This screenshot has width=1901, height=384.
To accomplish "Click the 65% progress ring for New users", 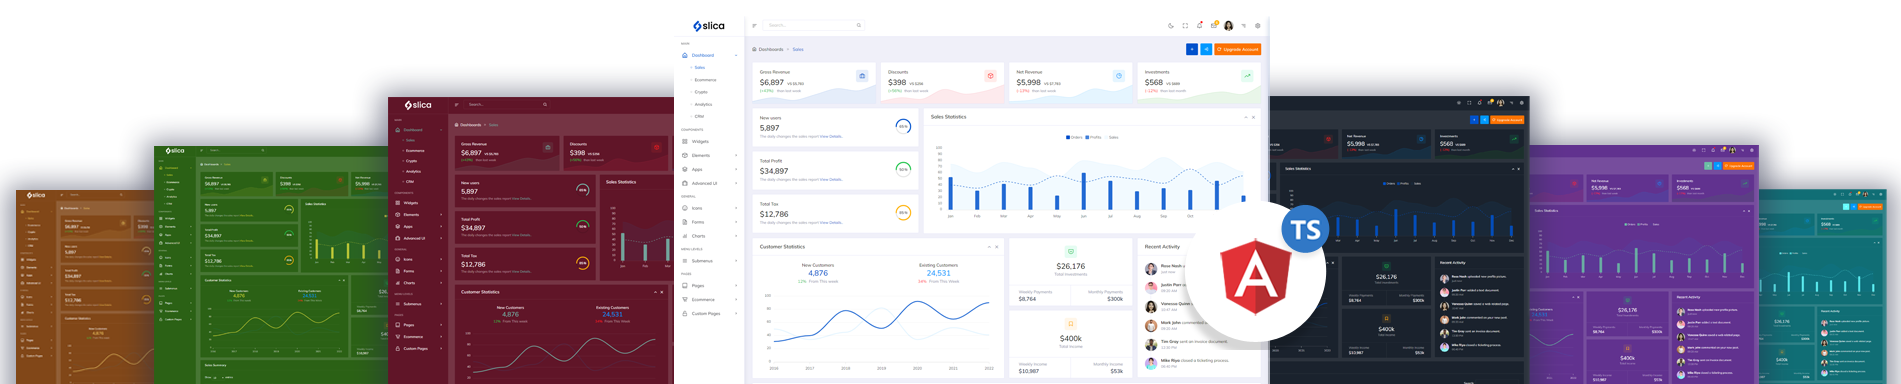I will [903, 127].
